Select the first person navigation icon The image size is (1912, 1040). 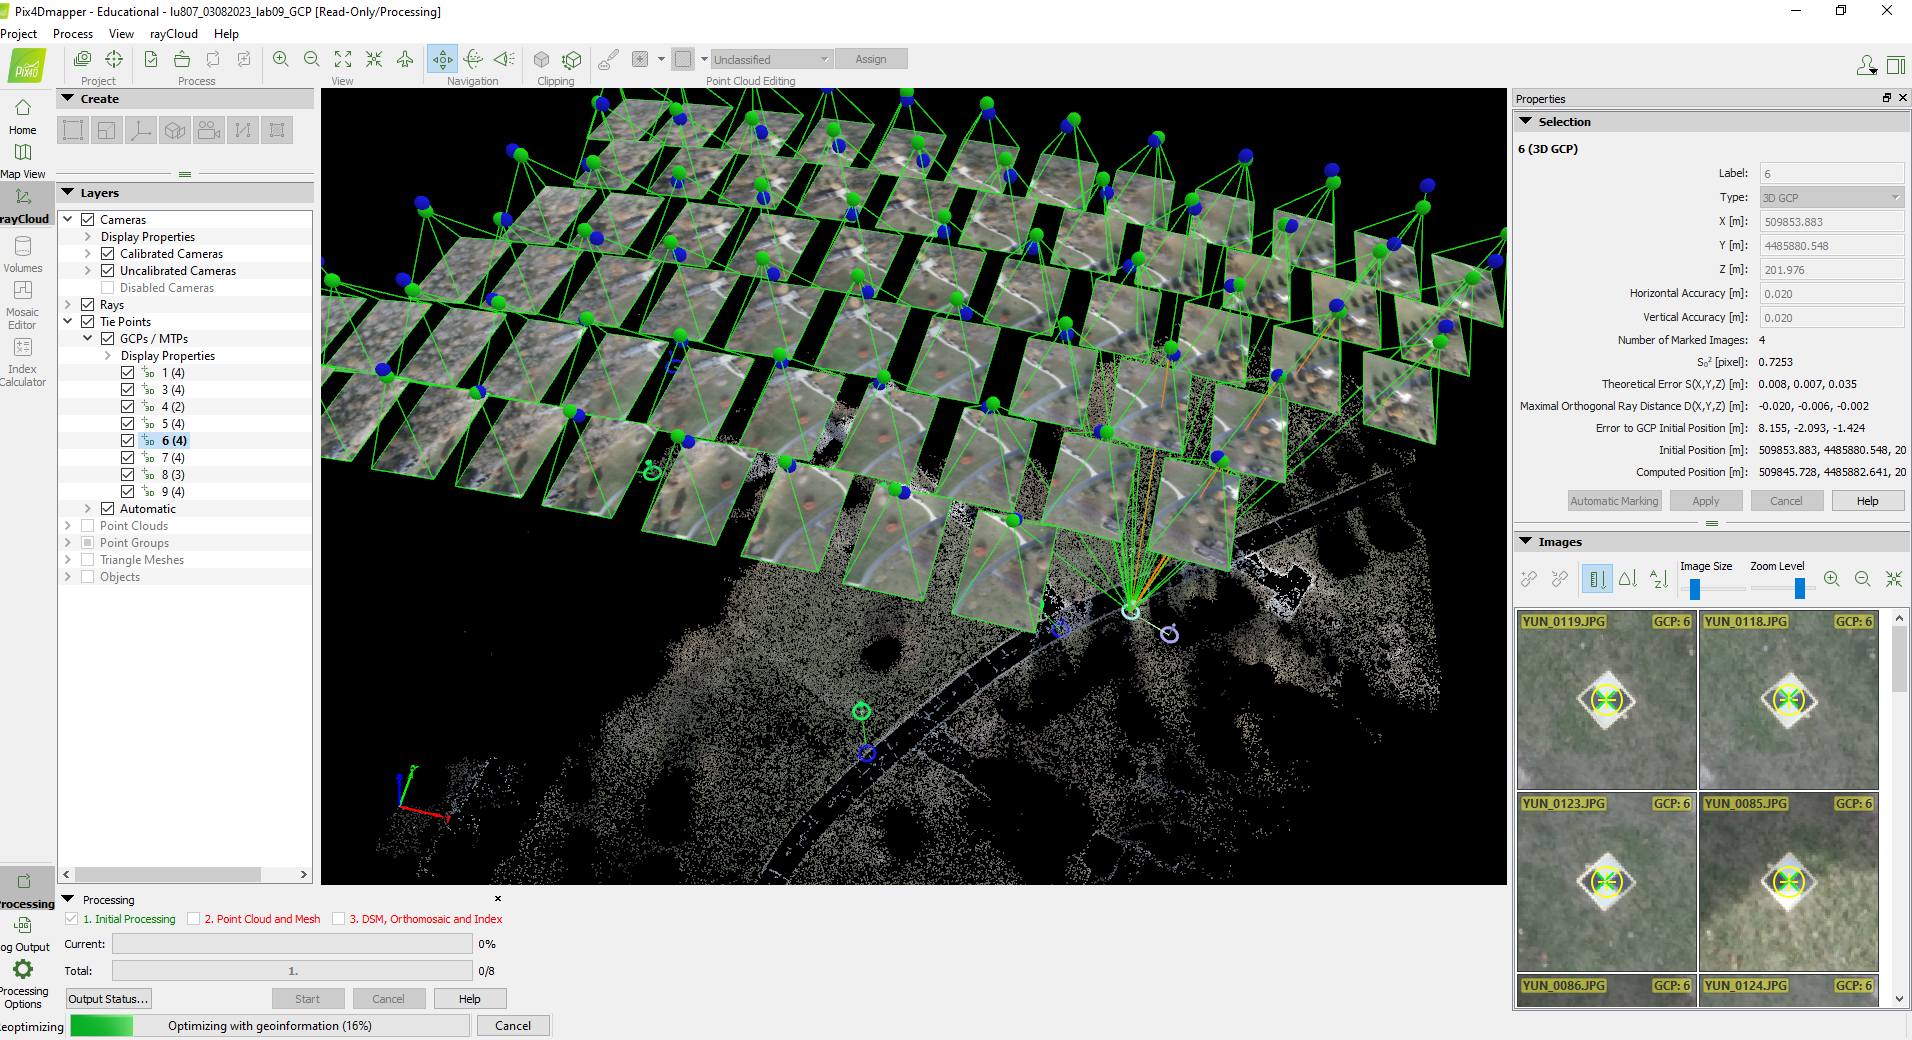pos(505,59)
